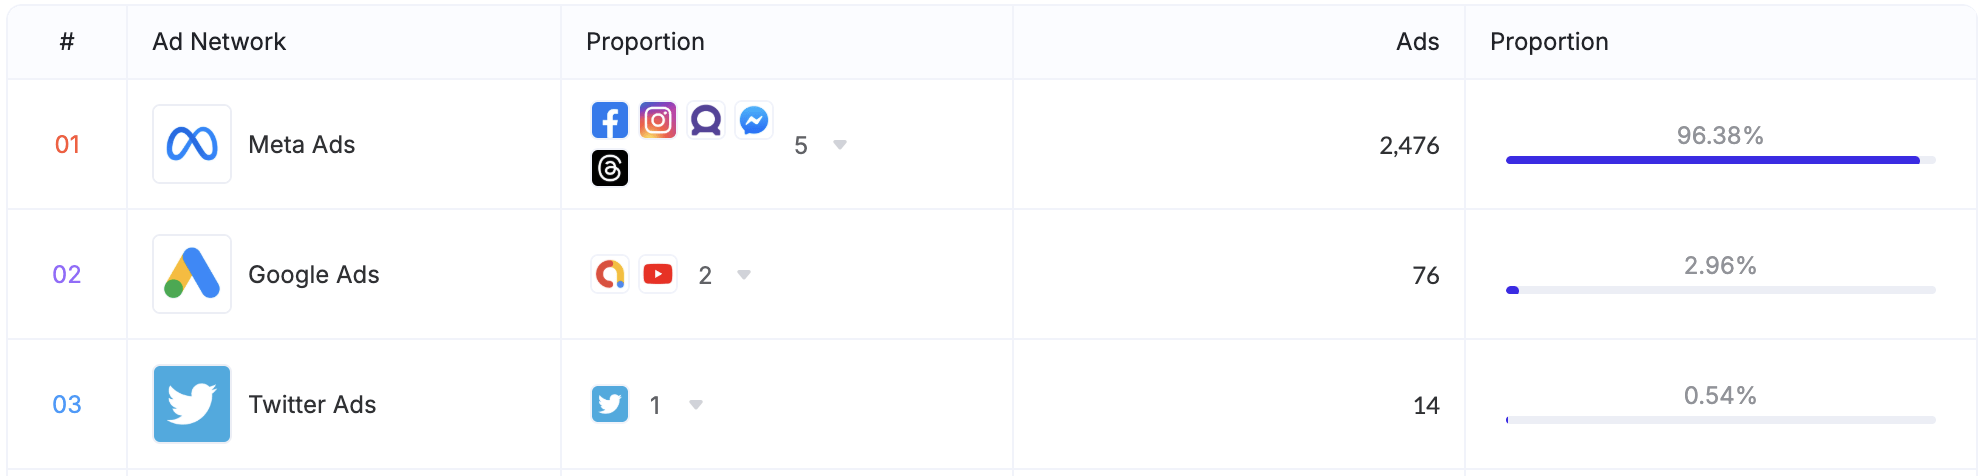Expand the Google Ads platforms dropdown arrow
The width and height of the screenshot is (1982, 476).
coord(744,275)
